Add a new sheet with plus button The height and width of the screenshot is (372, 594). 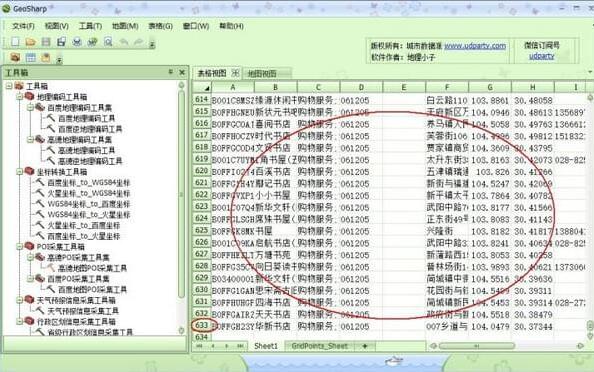[365, 346]
